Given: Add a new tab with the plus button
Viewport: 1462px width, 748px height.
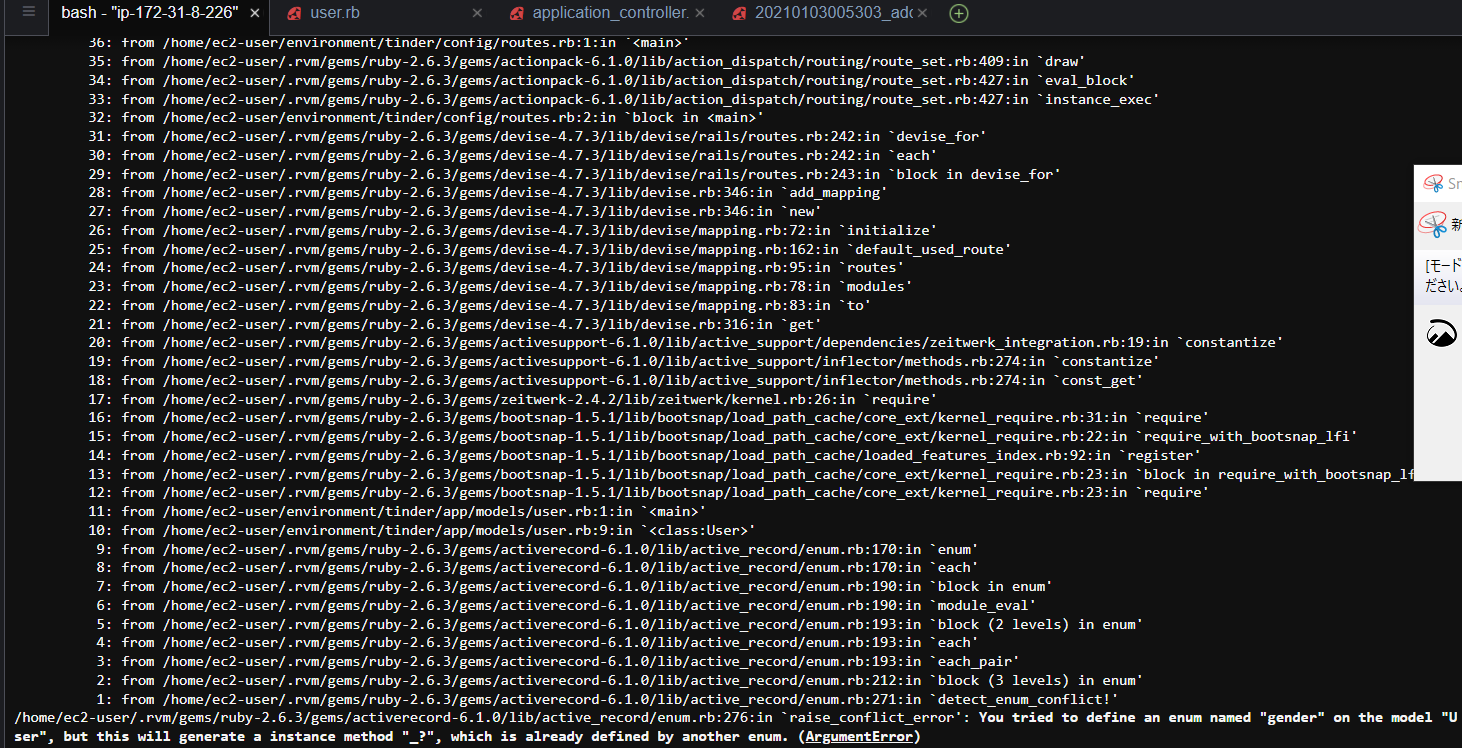Looking at the screenshot, I should (x=959, y=13).
